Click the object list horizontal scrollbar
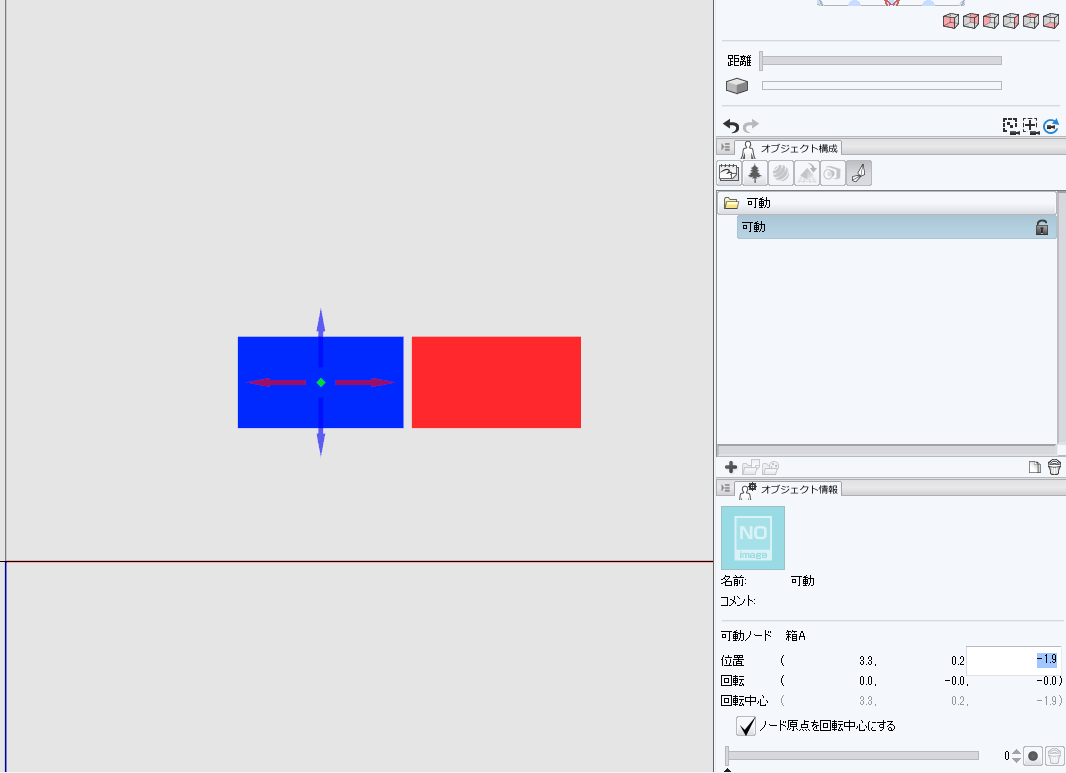 pos(887,450)
